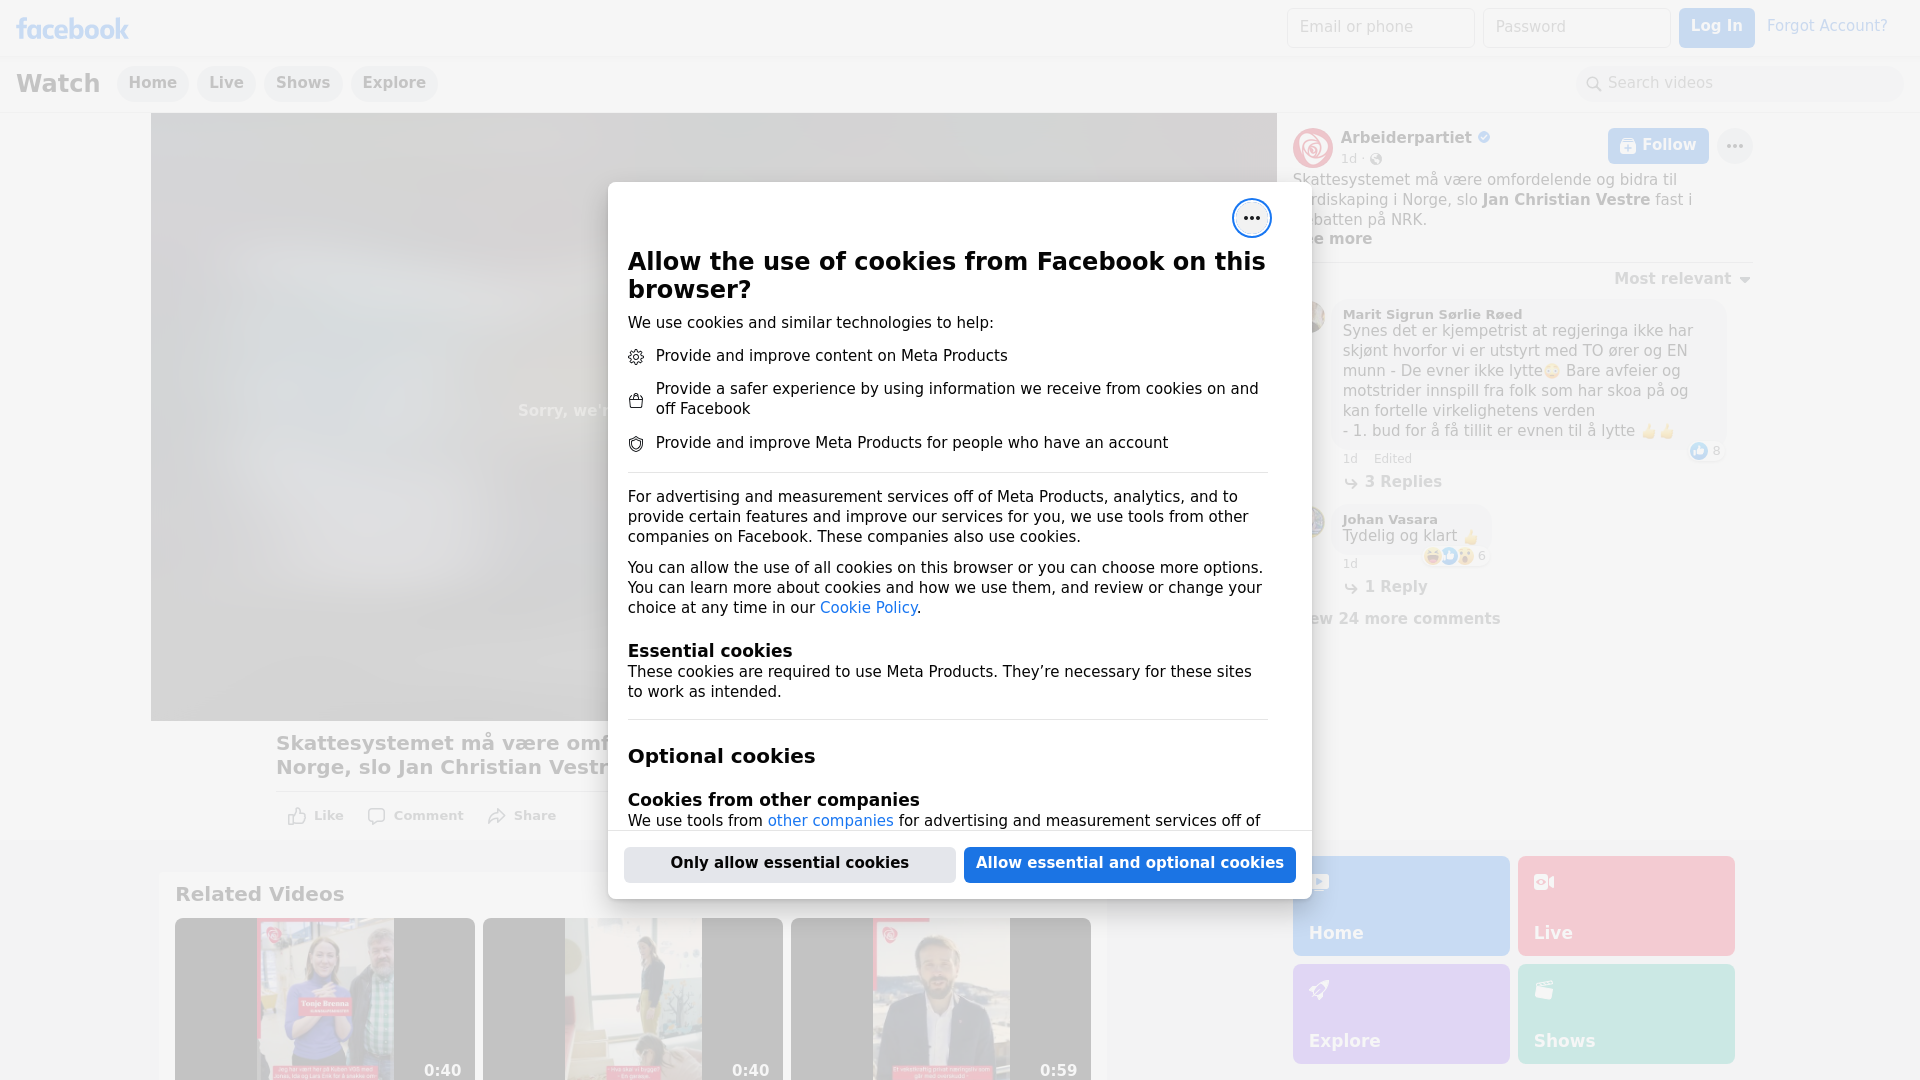The image size is (1920, 1080).
Task: Open the post options ellipsis next to Follow
Action: pos(1734,146)
